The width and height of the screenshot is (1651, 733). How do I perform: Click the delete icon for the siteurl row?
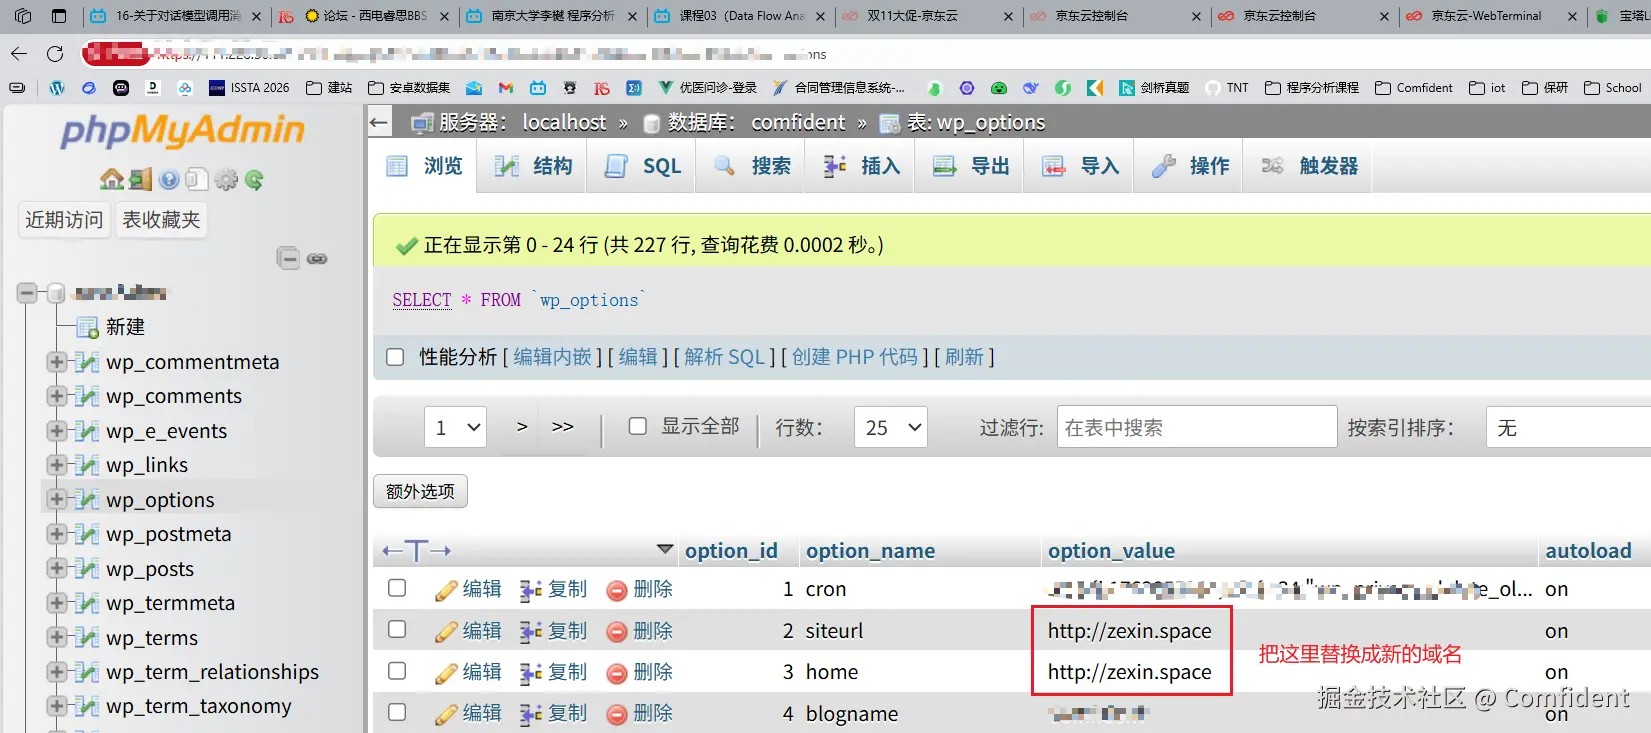(x=640, y=631)
